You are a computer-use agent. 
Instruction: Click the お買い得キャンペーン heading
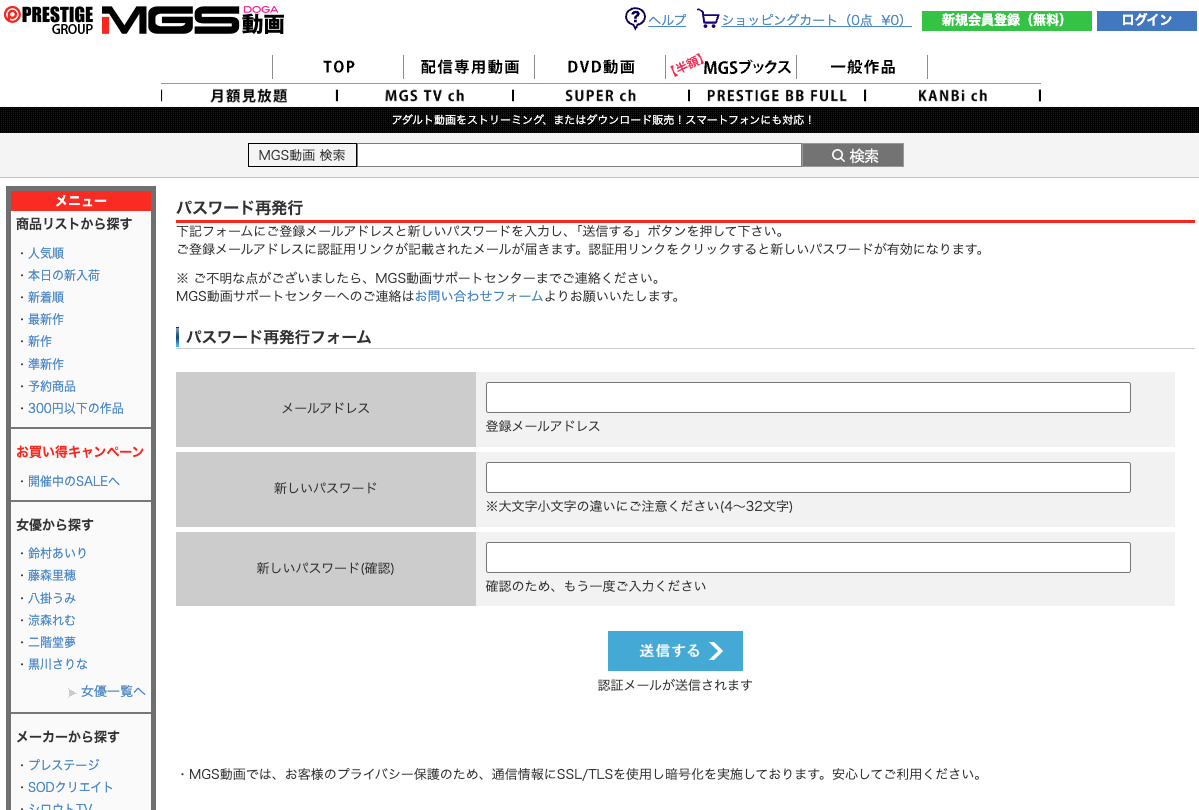point(80,452)
